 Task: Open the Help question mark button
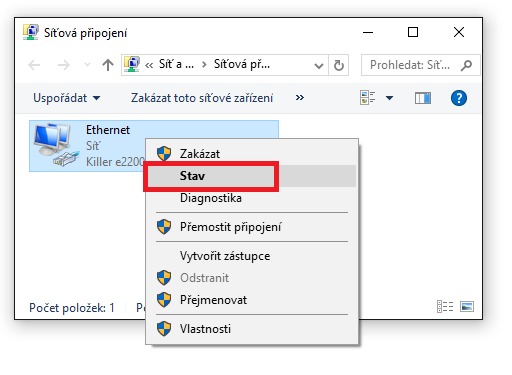point(459,98)
